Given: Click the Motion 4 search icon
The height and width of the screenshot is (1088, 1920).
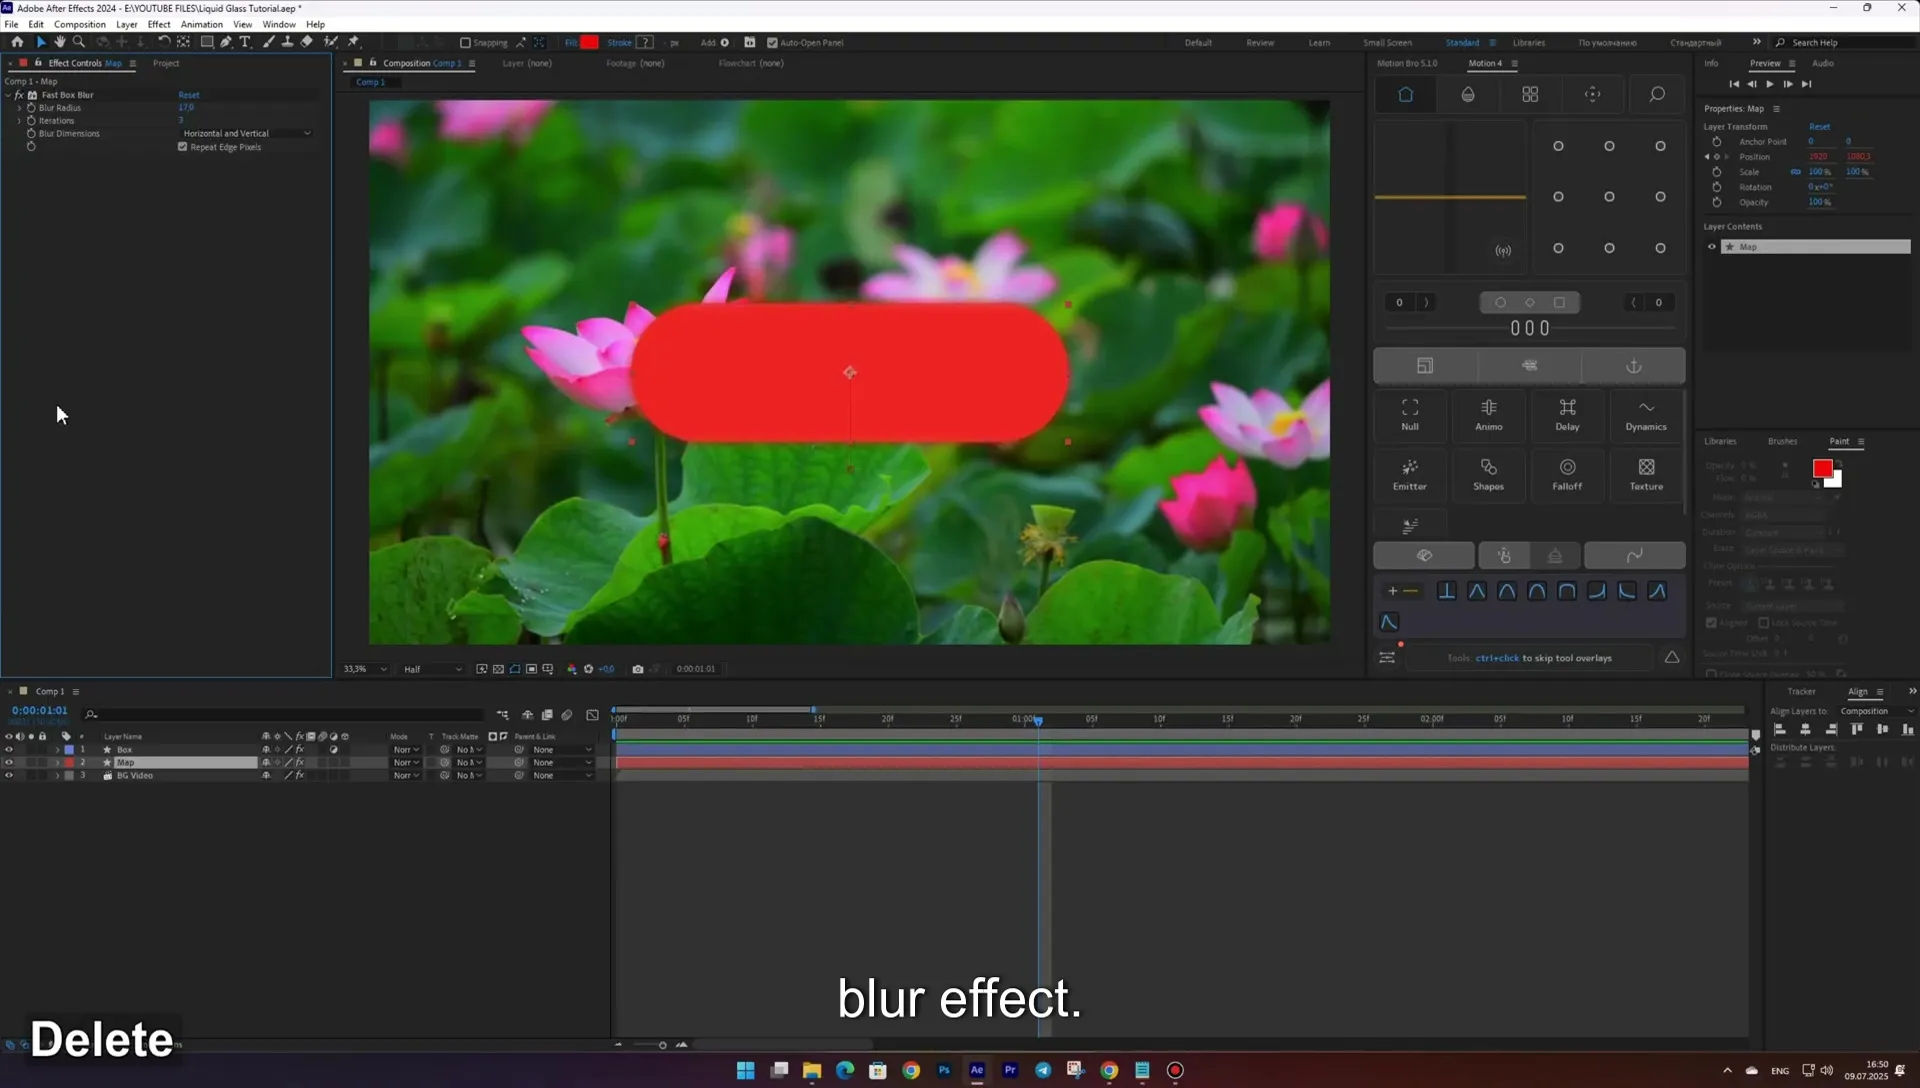Looking at the screenshot, I should click(1657, 94).
